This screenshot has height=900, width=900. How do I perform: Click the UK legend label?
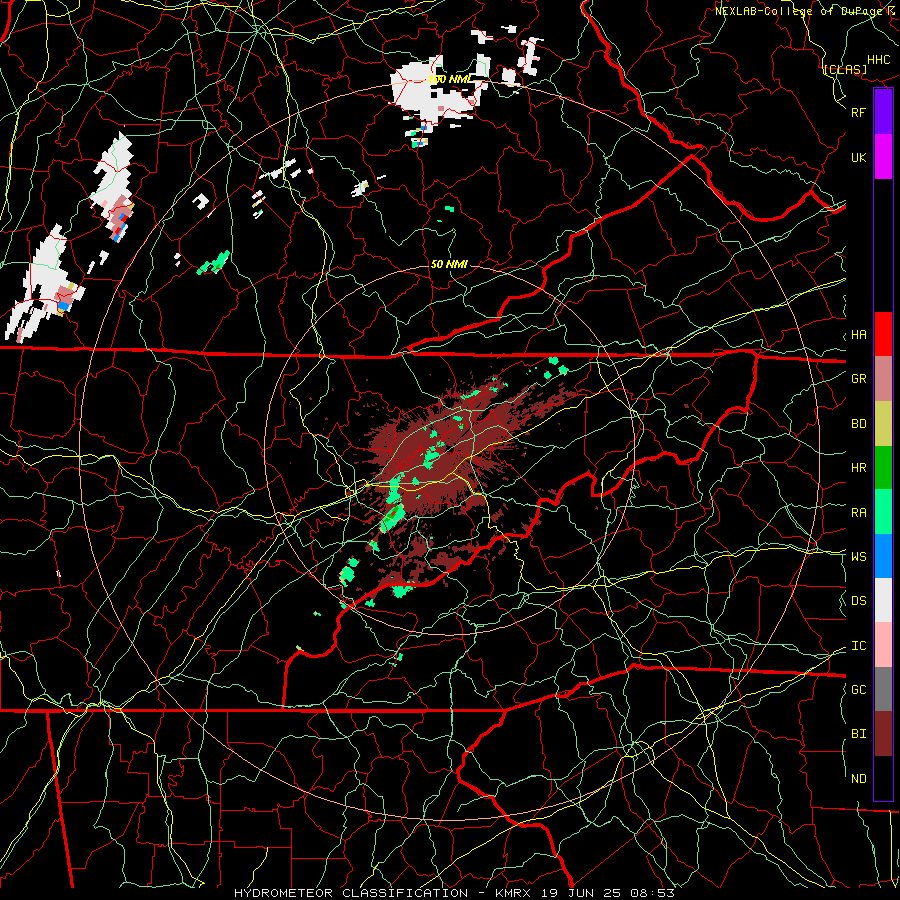tap(858, 157)
